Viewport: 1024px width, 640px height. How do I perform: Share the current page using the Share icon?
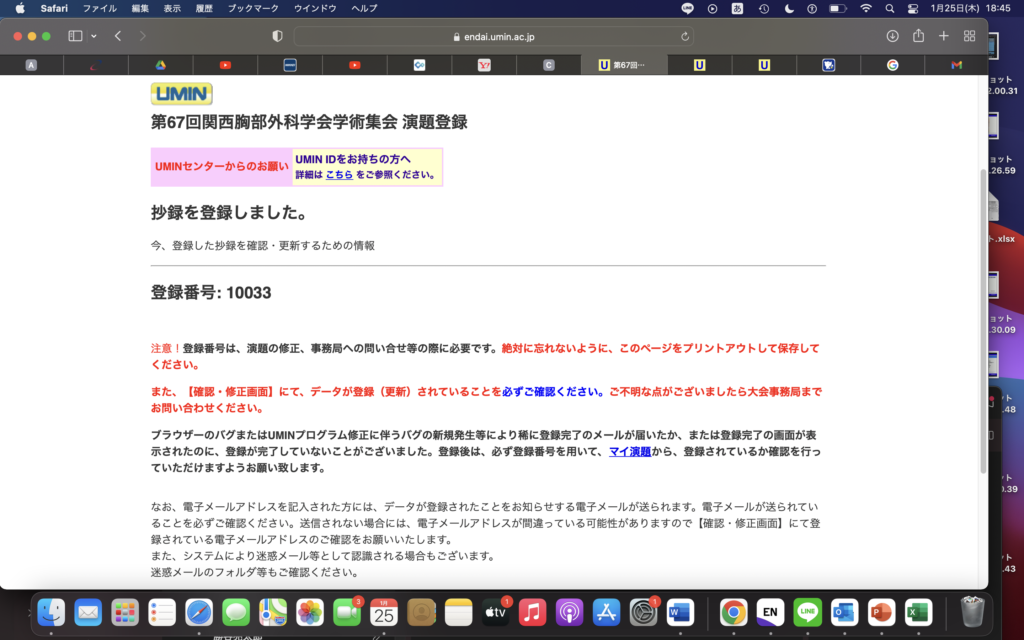pos(917,34)
